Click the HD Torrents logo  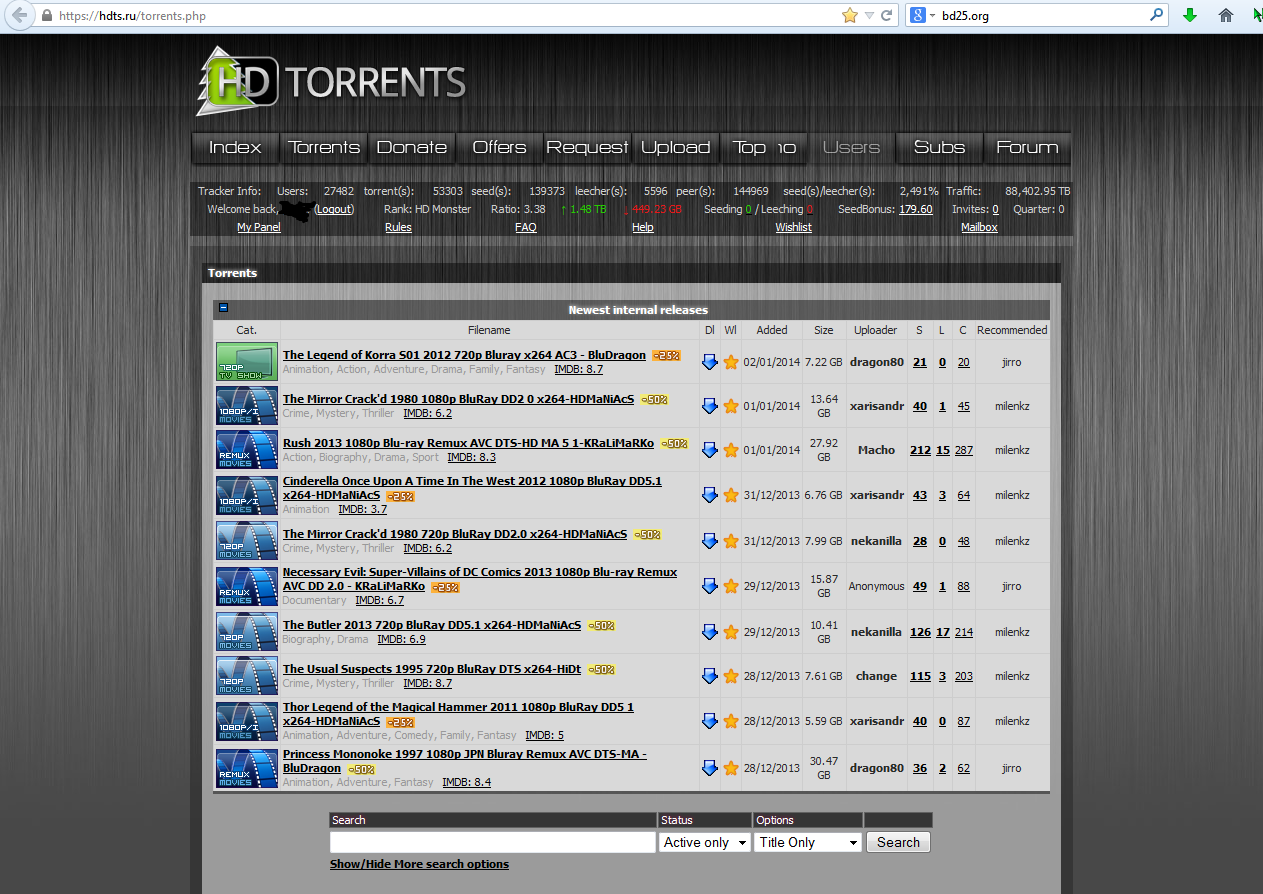[331, 81]
